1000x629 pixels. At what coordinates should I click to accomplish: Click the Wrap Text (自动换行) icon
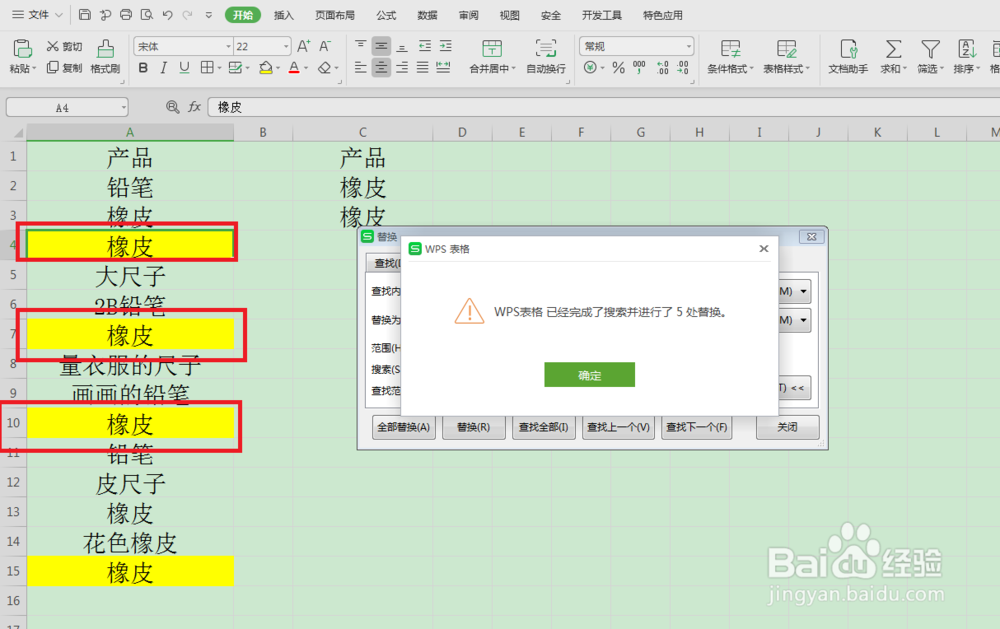(545, 48)
